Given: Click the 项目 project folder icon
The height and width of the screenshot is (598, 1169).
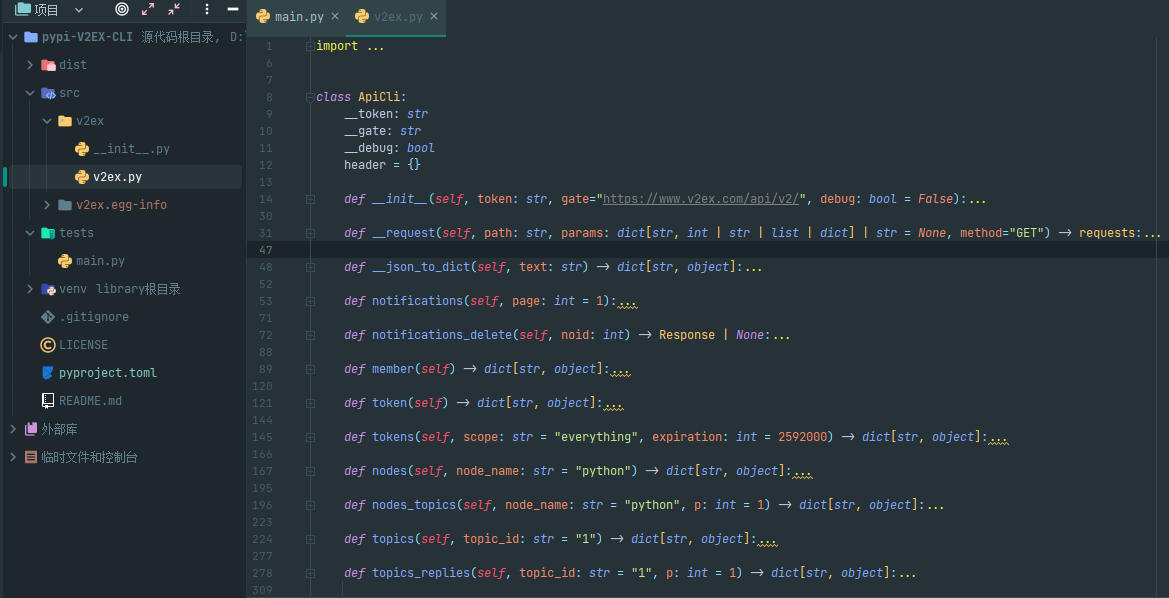Looking at the screenshot, I should pos(23,10).
